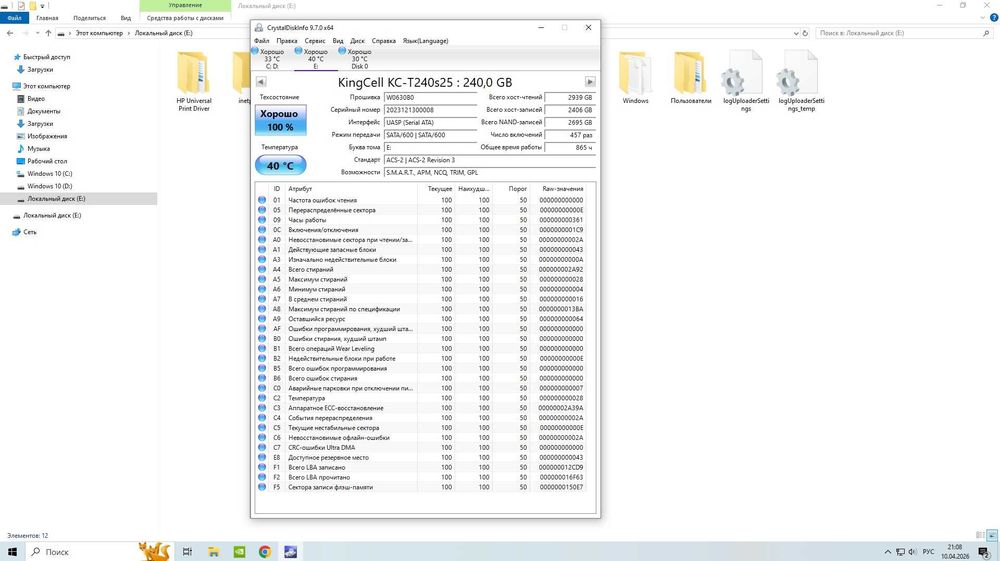Open the Справка menu
The width and height of the screenshot is (1000, 561).
(384, 41)
